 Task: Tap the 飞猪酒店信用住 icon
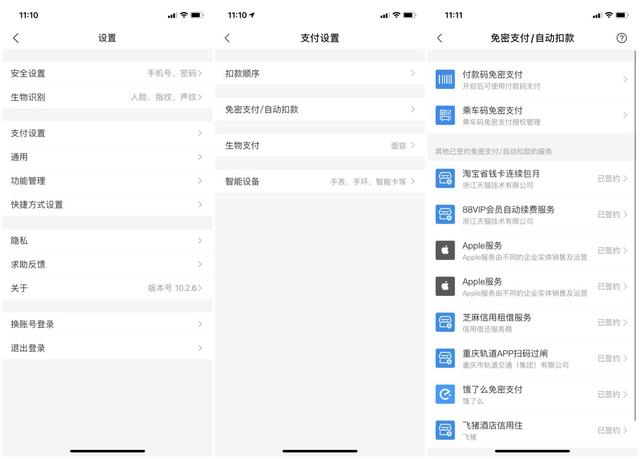tap(446, 430)
